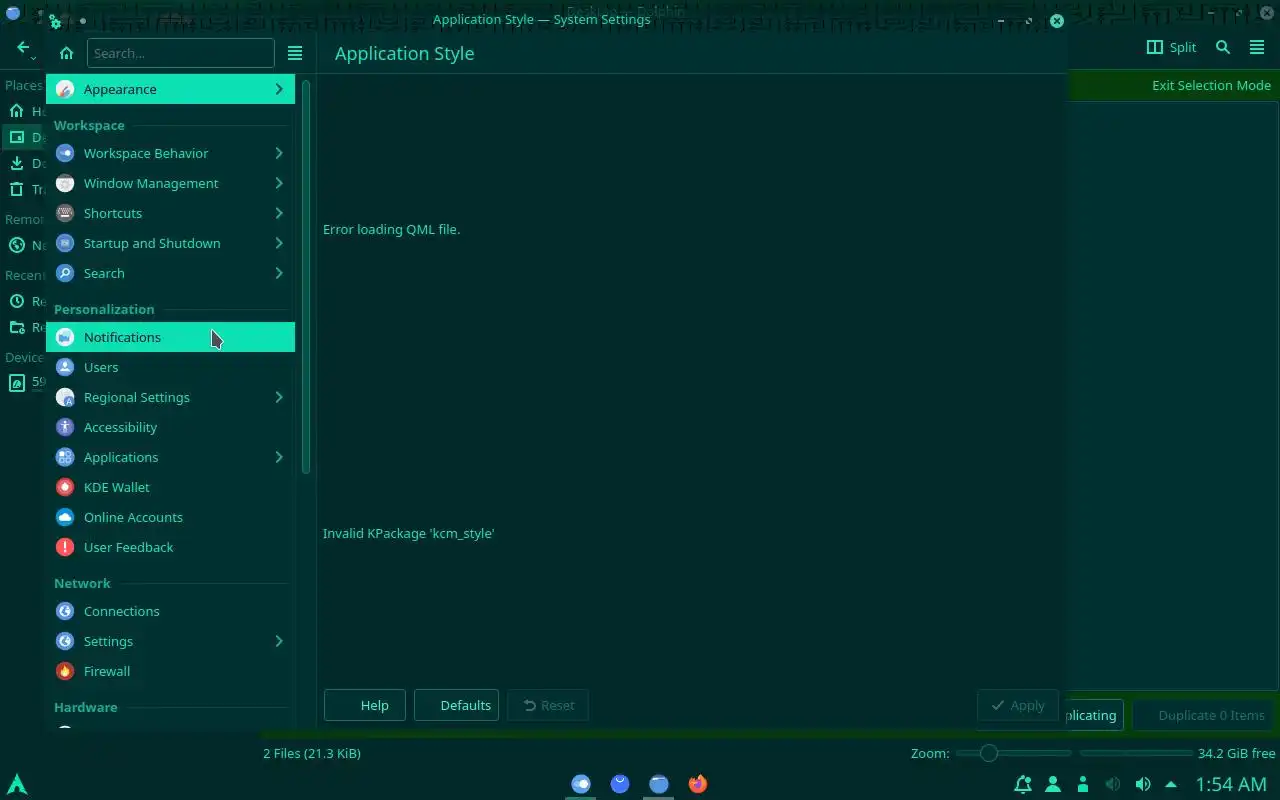Click the sidebar vertical scrollbar

(306, 275)
